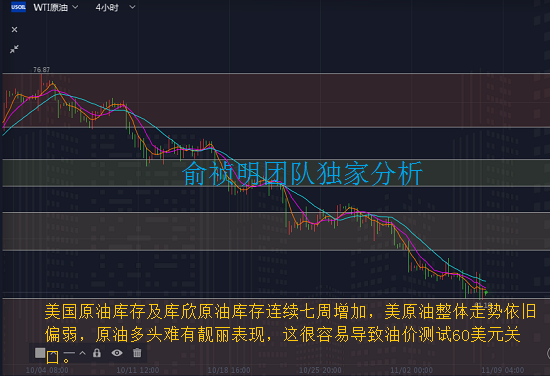The height and width of the screenshot is (376, 550).
Task: Select the line style dash icon
Action: [x=69, y=352]
